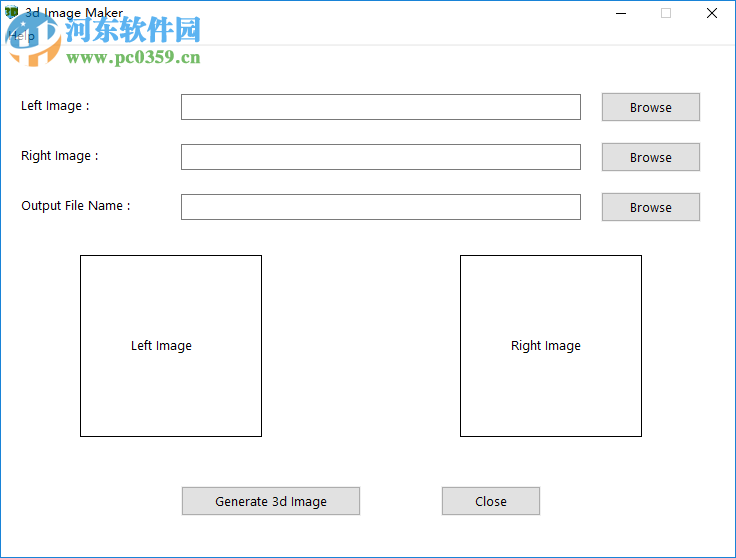
Task: Browse for the Output File Name
Action: (651, 207)
